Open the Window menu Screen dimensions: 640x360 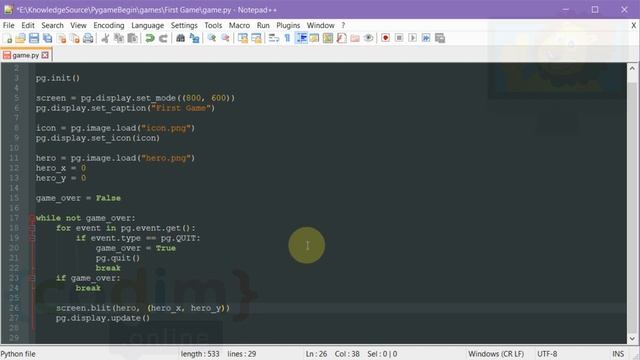[x=320, y=25]
